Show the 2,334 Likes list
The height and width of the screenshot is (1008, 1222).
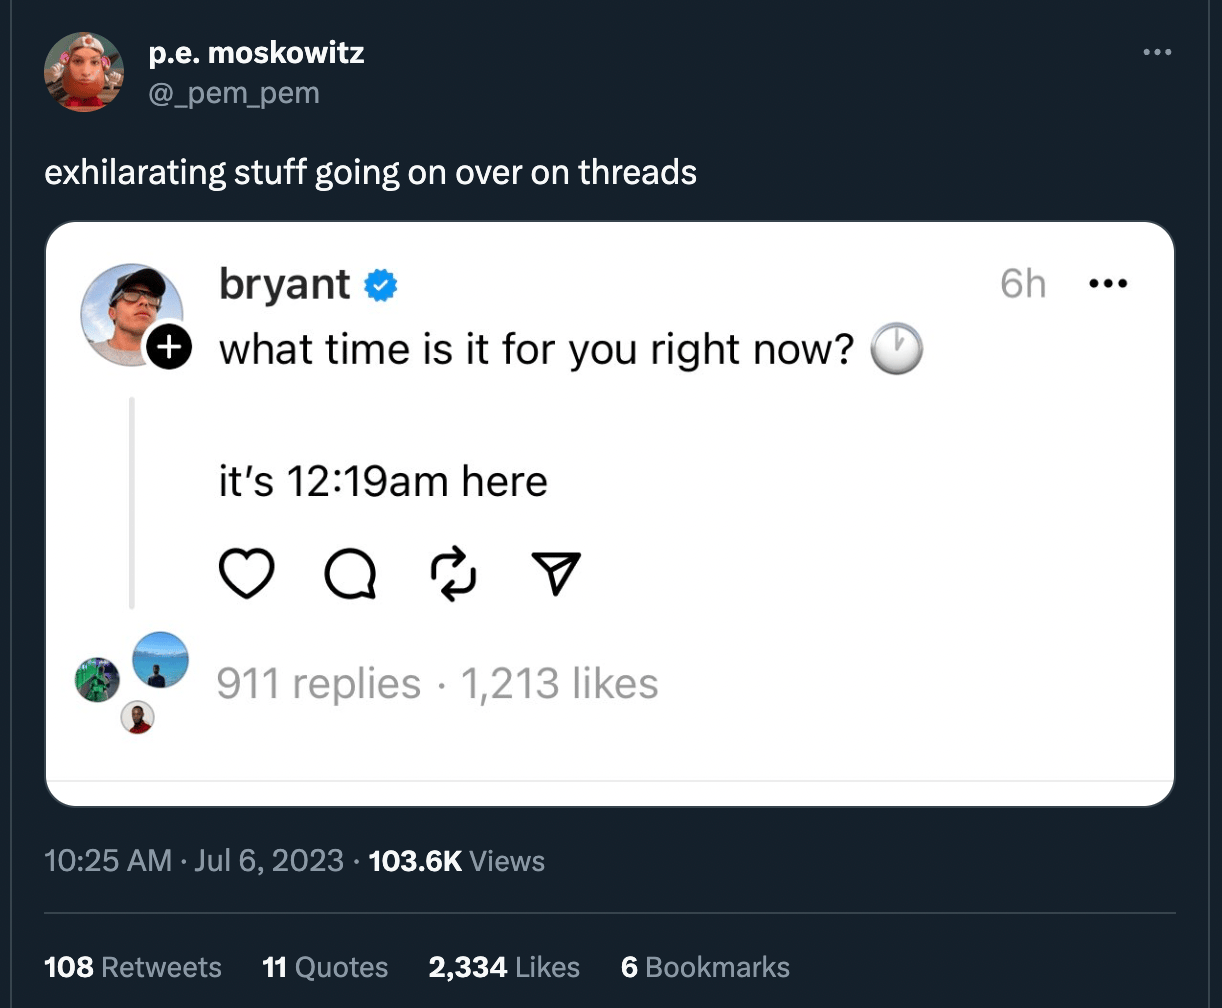[503, 967]
